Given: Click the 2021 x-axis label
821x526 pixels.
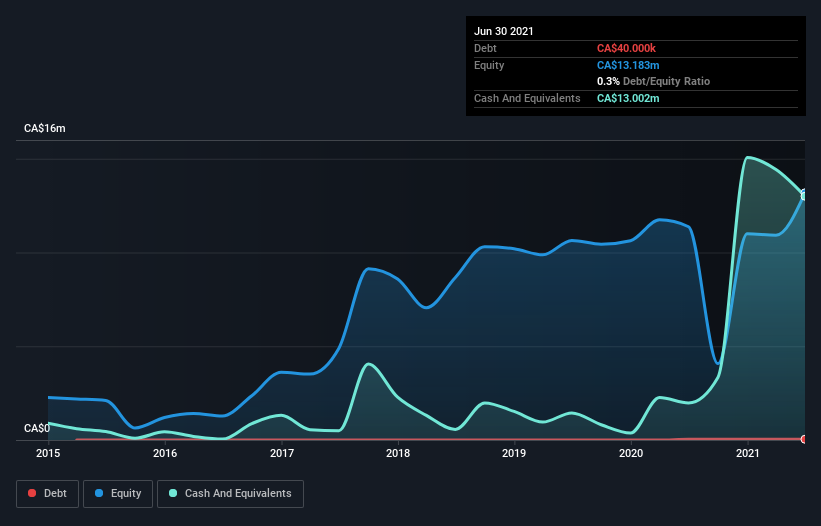Looking at the screenshot, I should (x=748, y=453).
